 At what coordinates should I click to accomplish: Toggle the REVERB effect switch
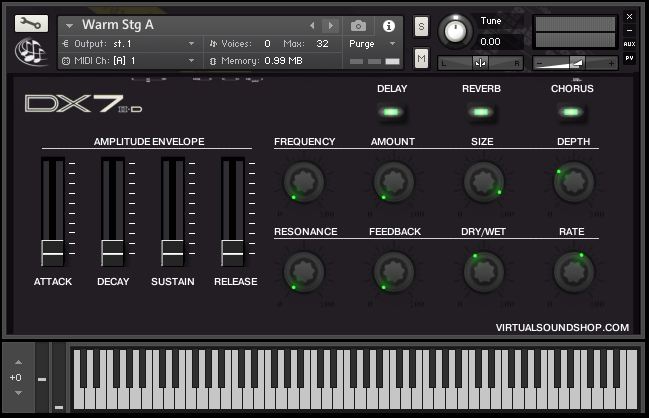480,111
